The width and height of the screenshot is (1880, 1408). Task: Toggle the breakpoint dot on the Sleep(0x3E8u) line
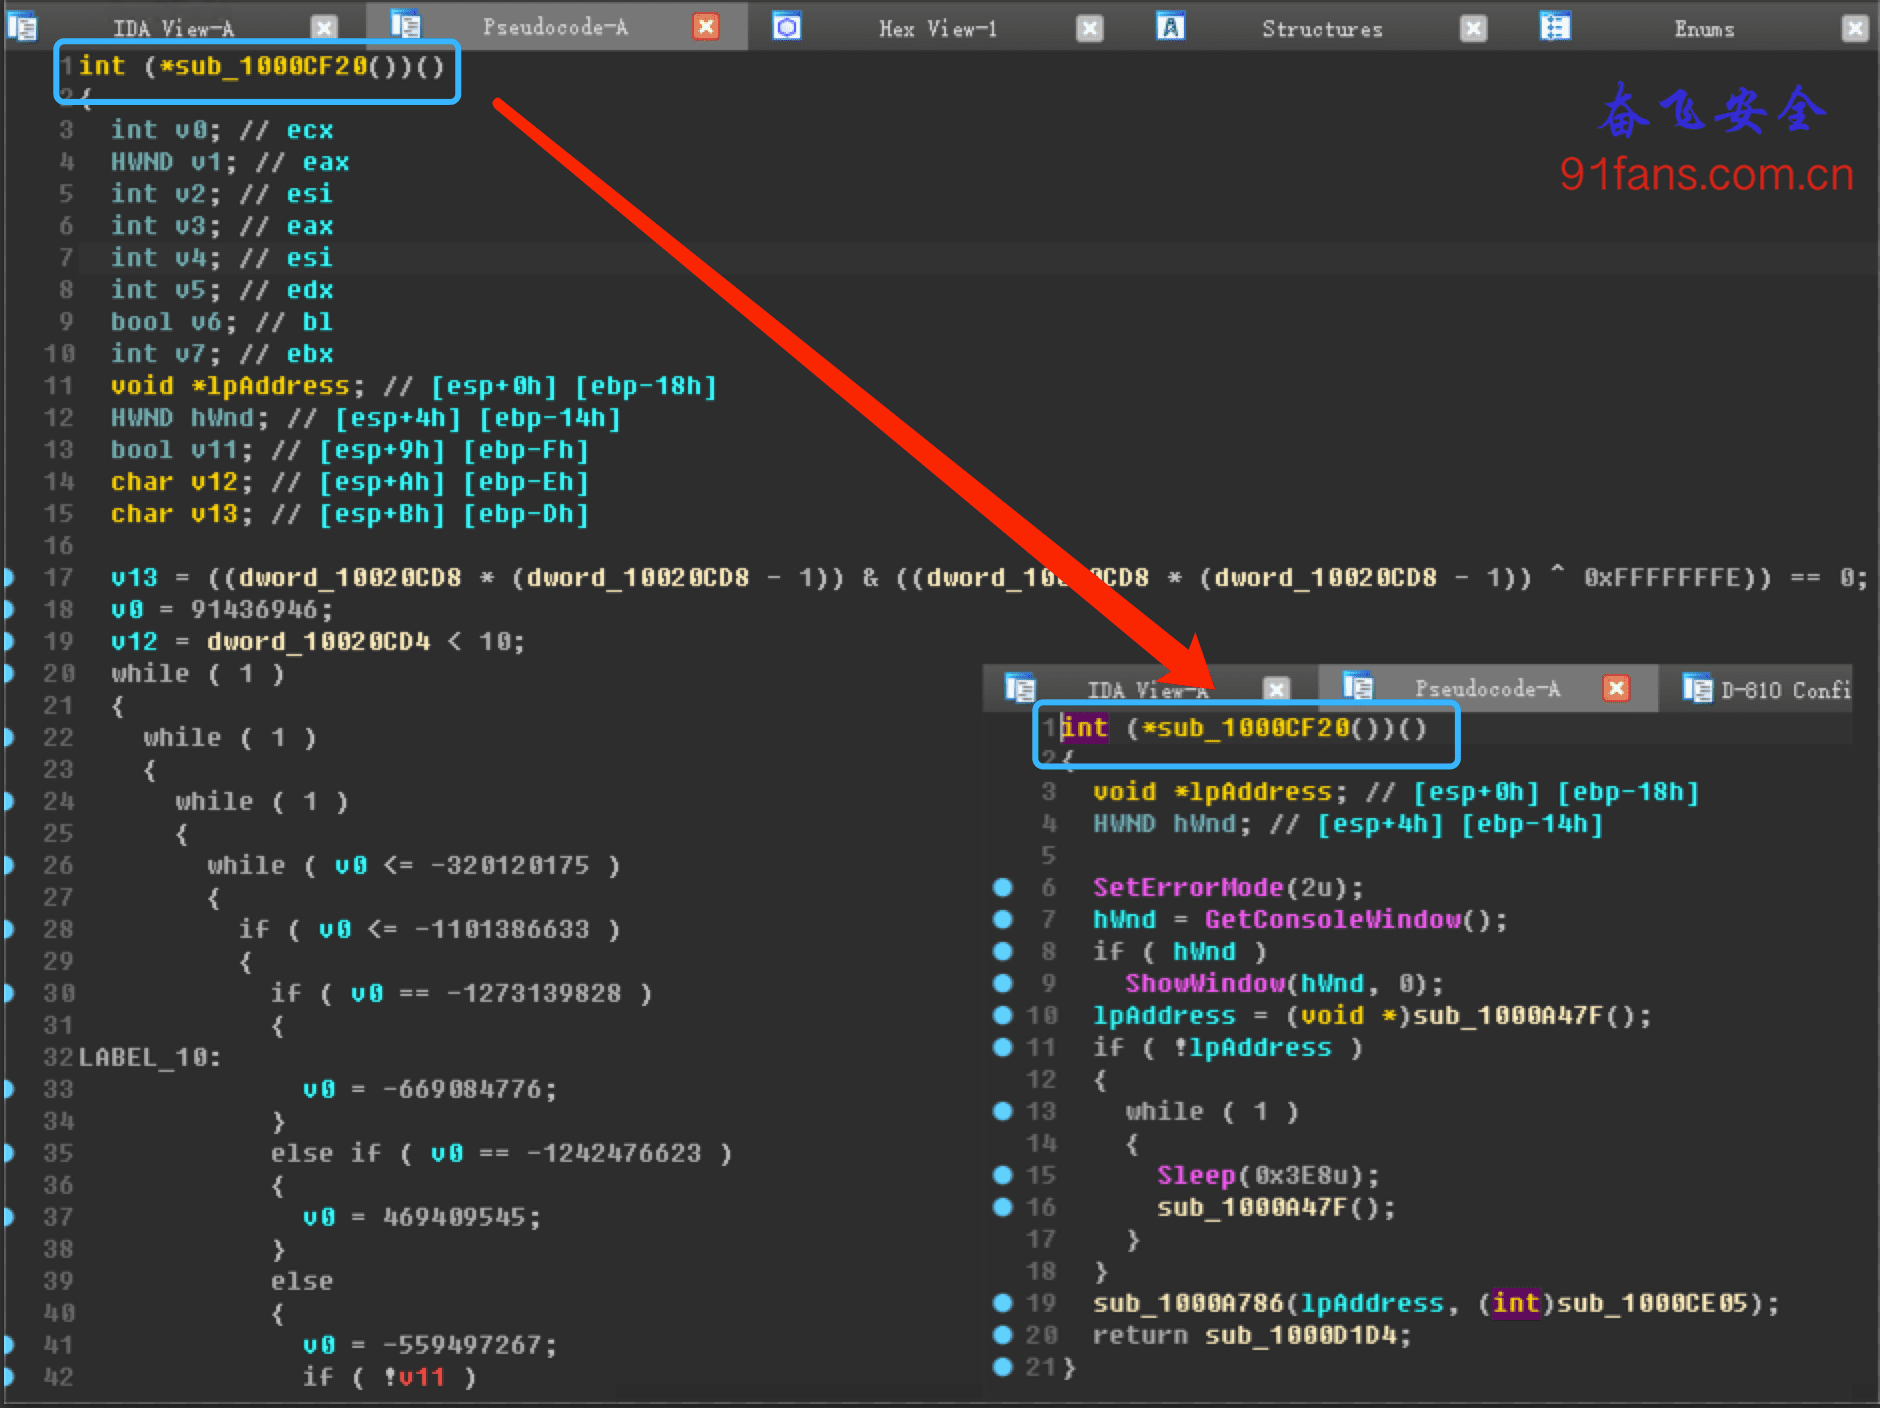(1003, 1175)
